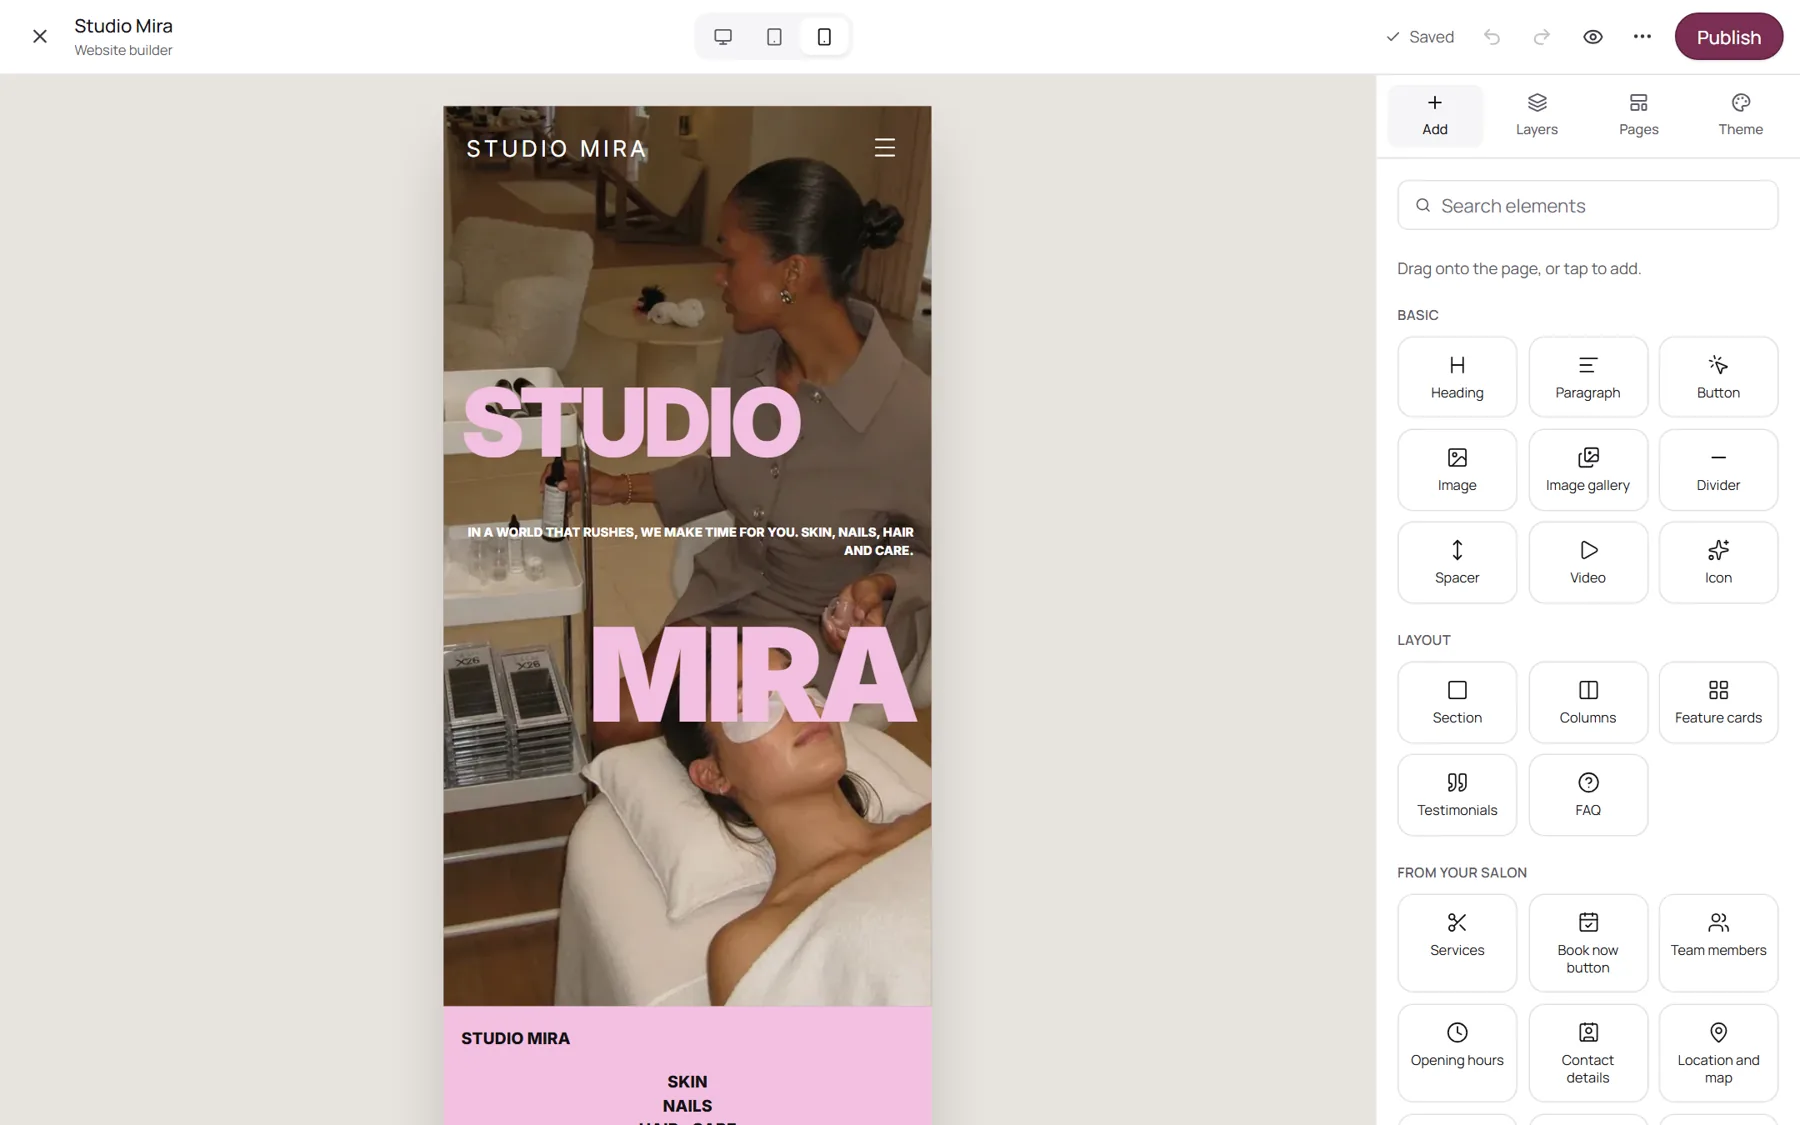
Task: Select the SKIN text in footer
Action: 687,1082
